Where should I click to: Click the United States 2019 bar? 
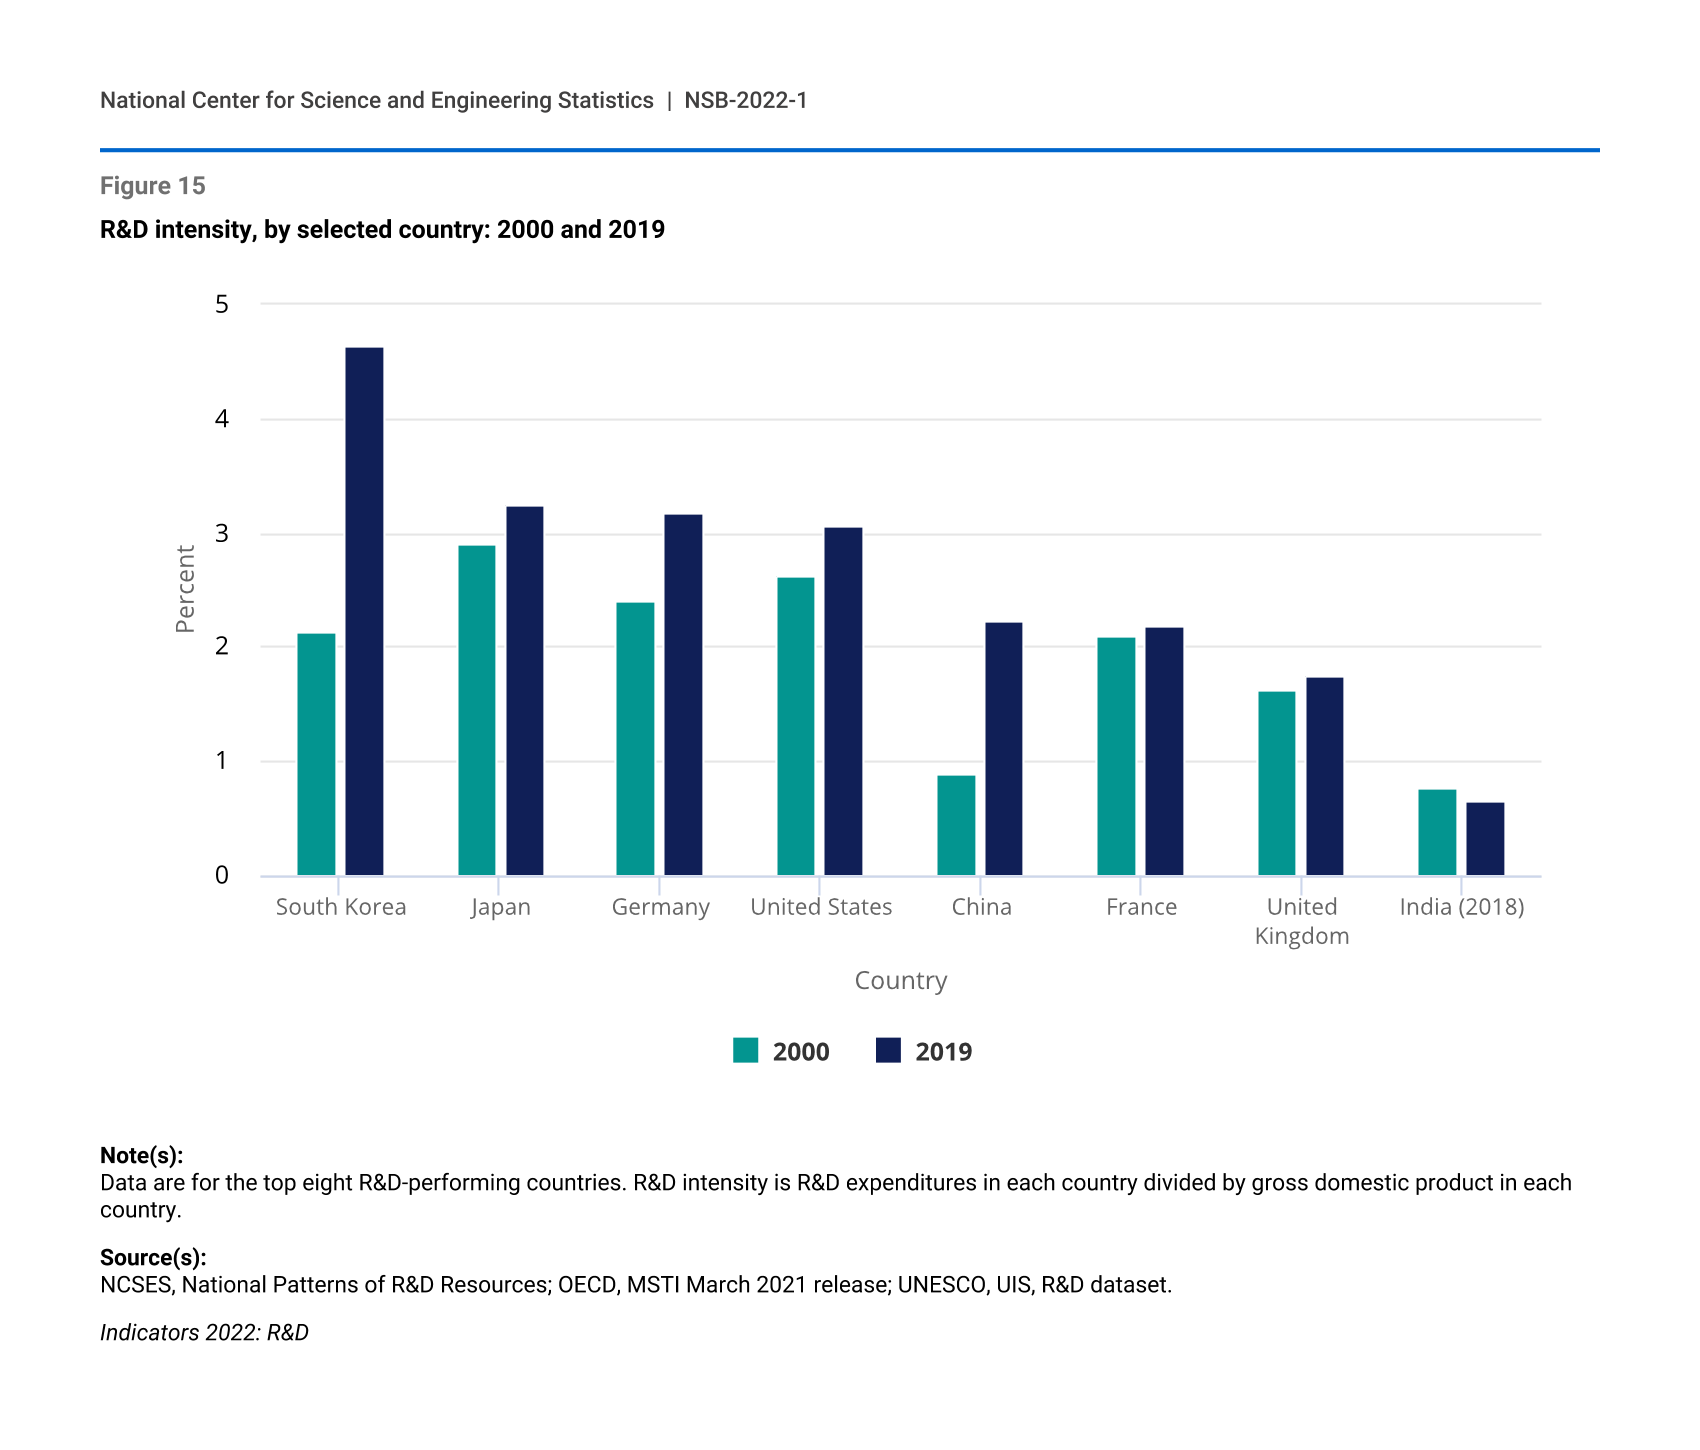(843, 702)
